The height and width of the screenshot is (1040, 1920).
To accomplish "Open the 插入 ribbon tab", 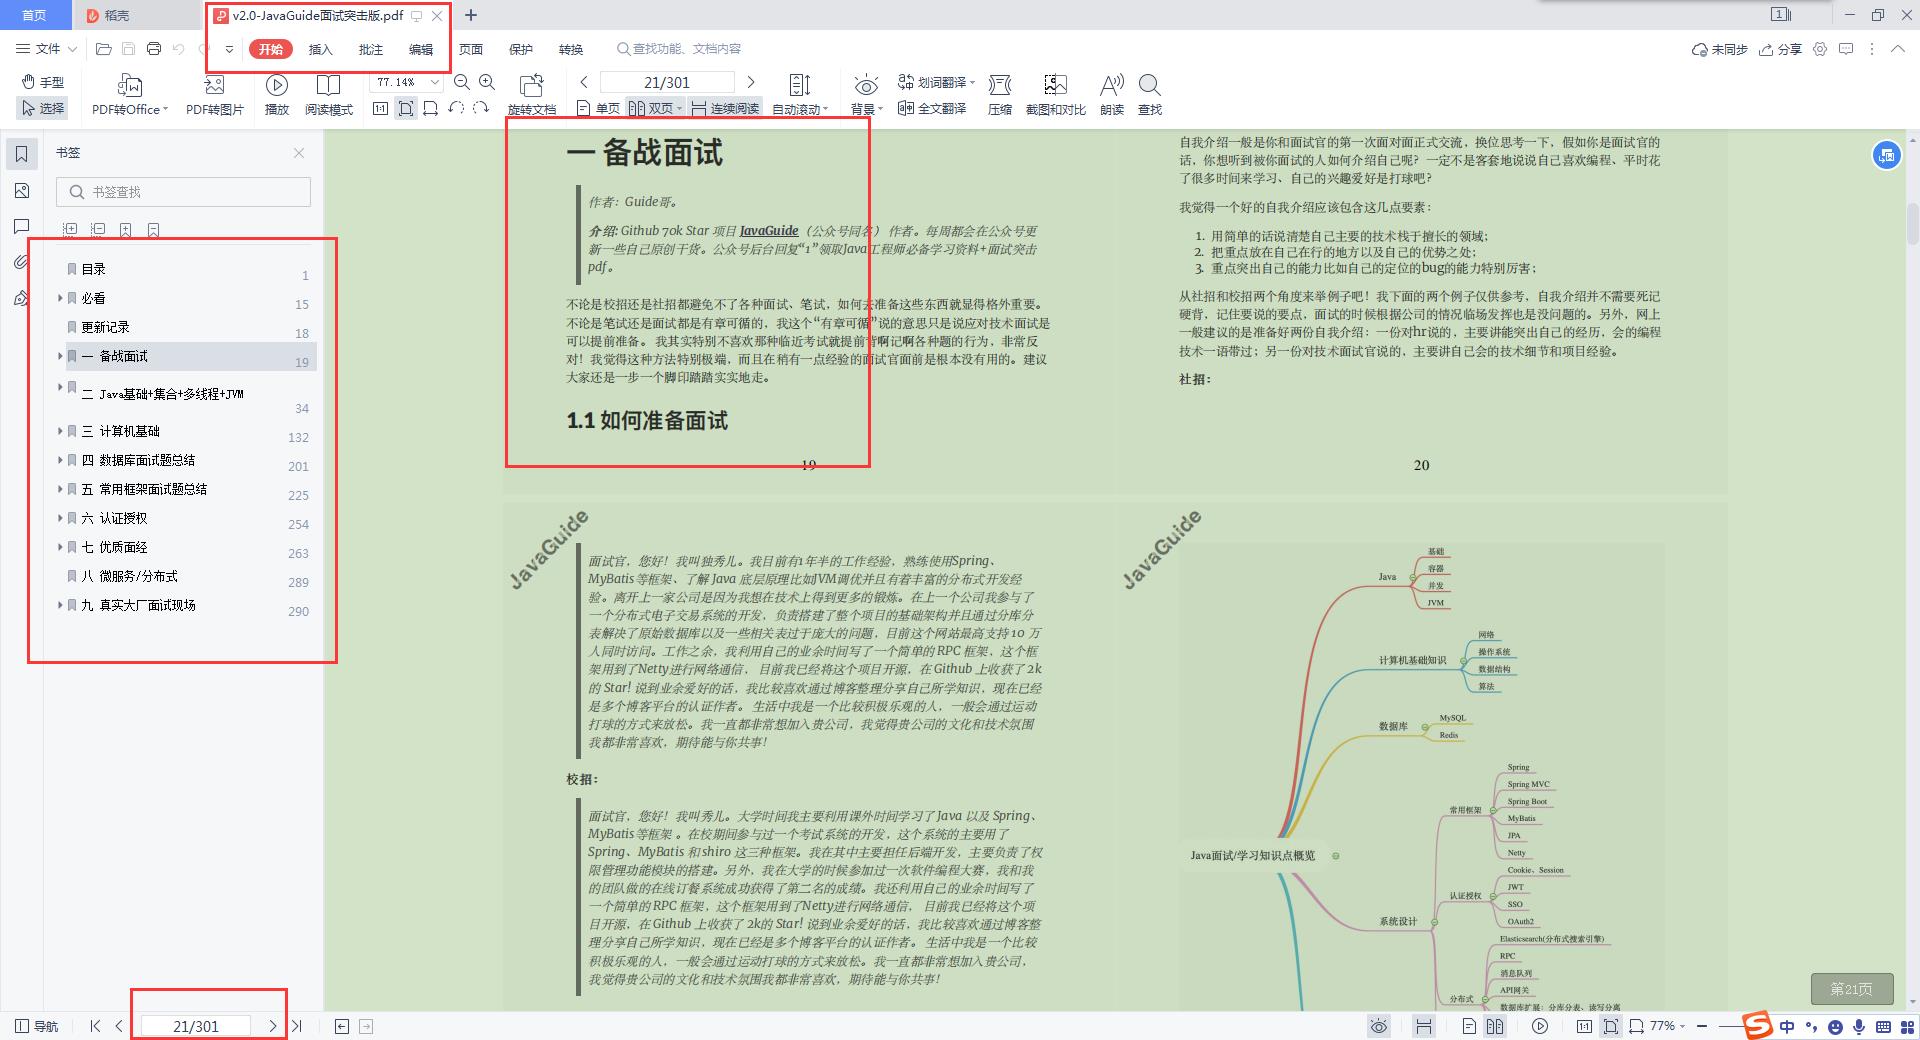I will coord(320,49).
